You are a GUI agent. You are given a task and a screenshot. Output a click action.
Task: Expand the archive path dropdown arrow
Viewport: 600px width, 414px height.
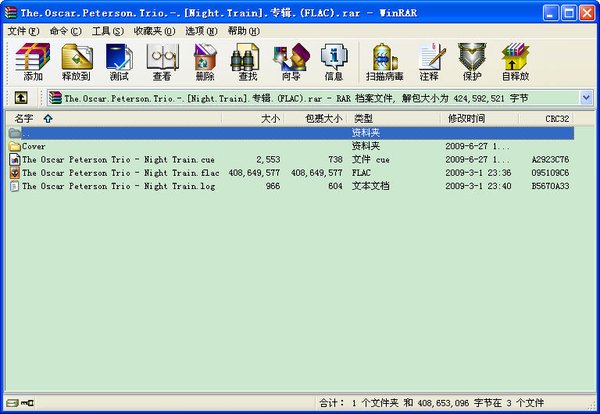pos(586,98)
